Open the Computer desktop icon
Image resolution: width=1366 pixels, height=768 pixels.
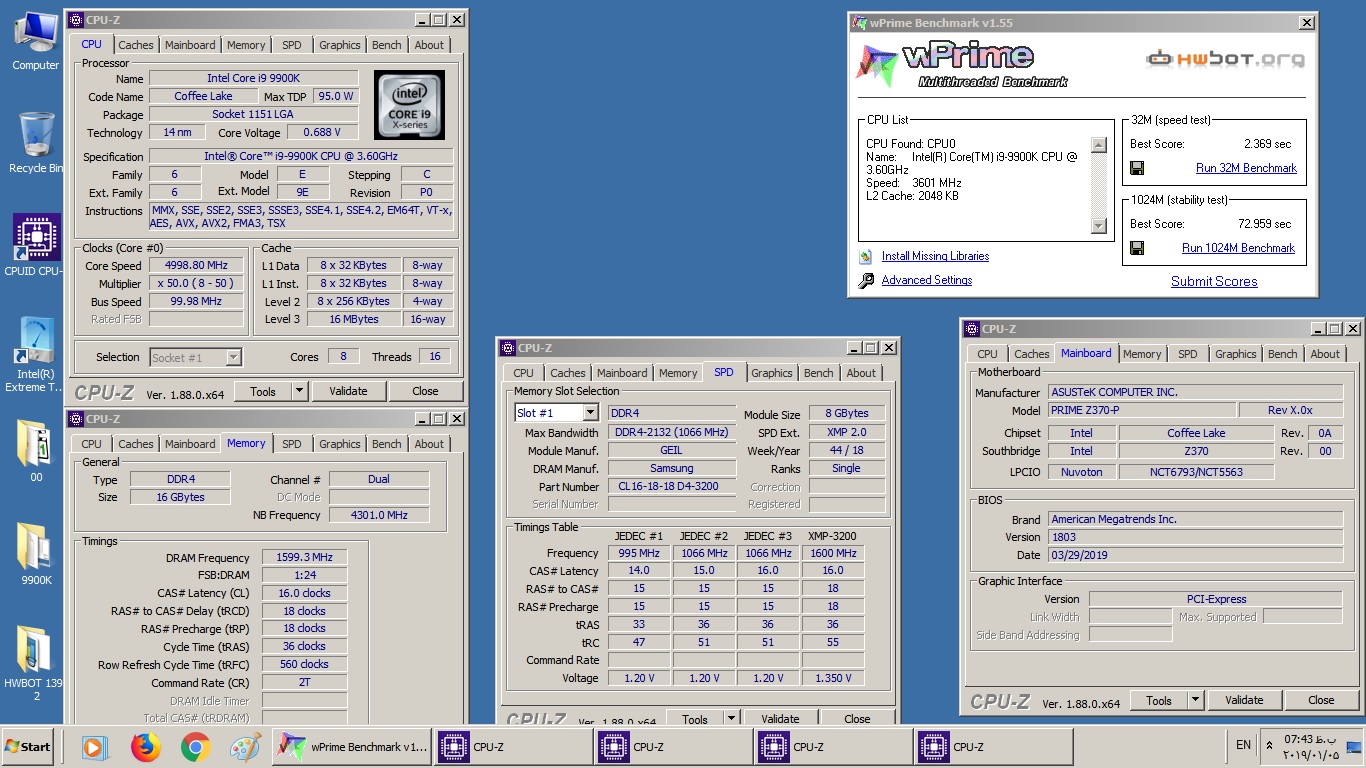tap(35, 40)
